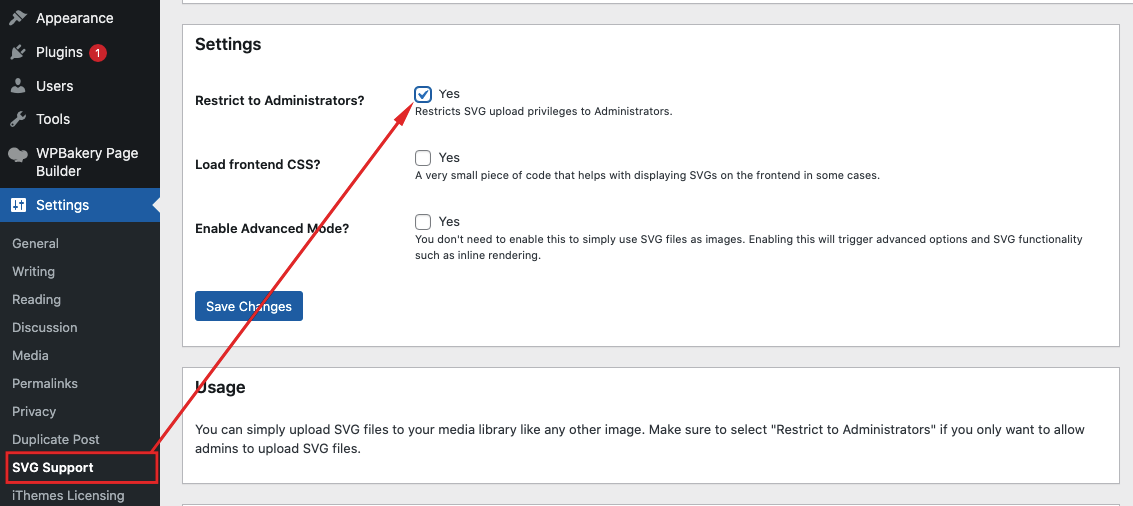Select SVG Support in the sidebar
The image size is (1133, 506).
pyautogui.click(x=53, y=467)
